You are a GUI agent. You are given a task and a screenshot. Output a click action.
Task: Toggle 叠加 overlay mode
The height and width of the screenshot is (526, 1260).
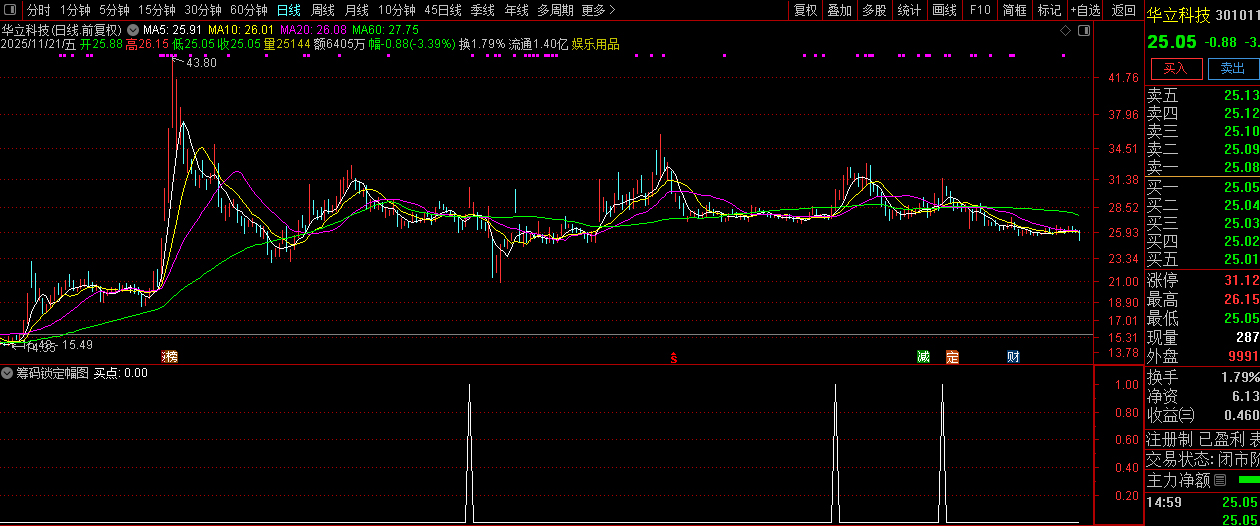click(x=839, y=10)
